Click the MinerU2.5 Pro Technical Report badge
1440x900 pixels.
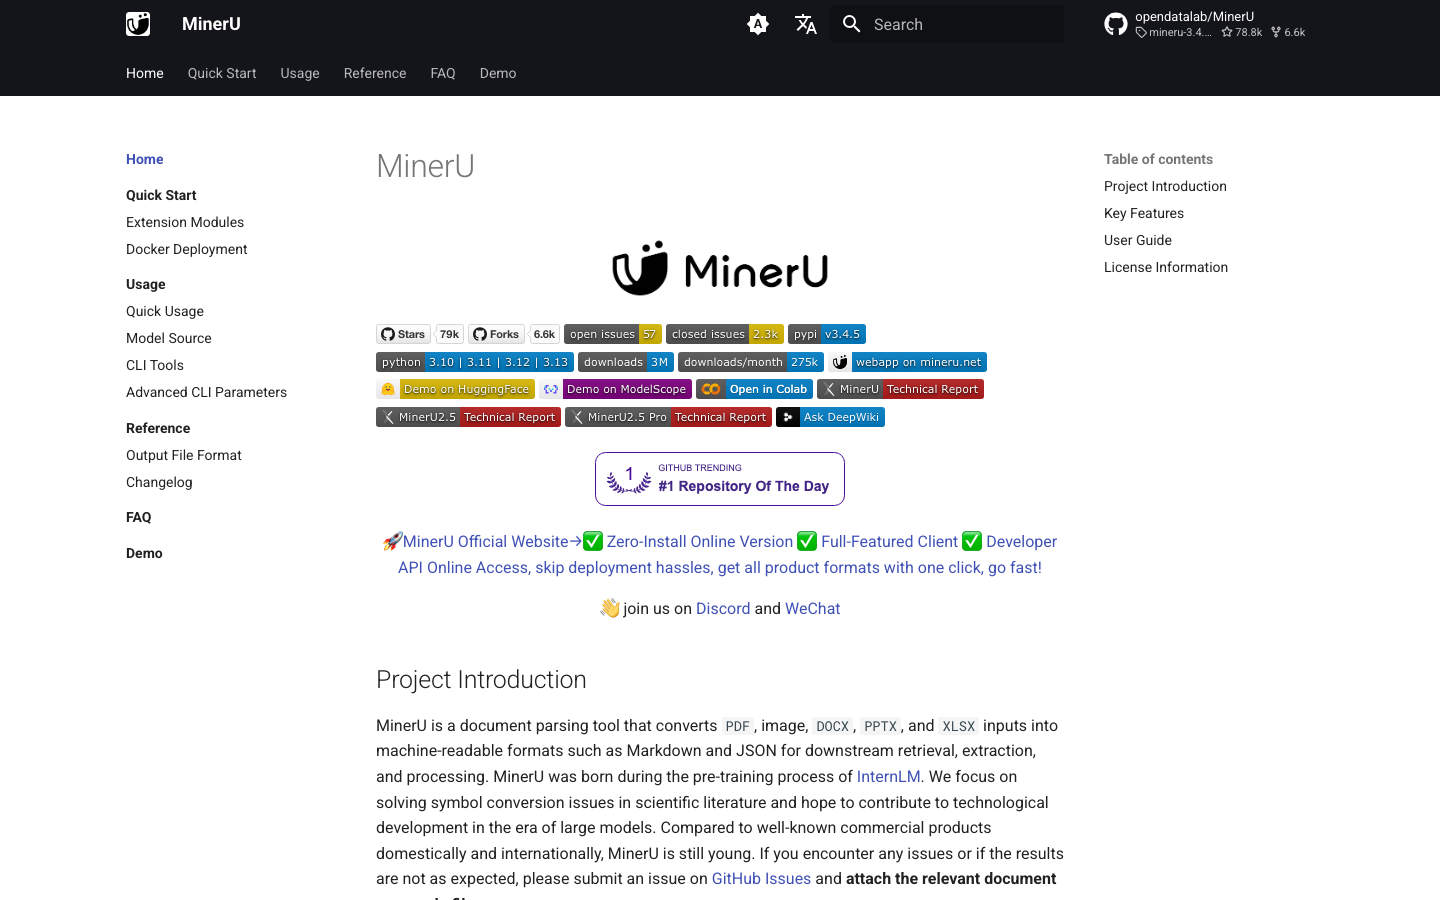coord(668,417)
